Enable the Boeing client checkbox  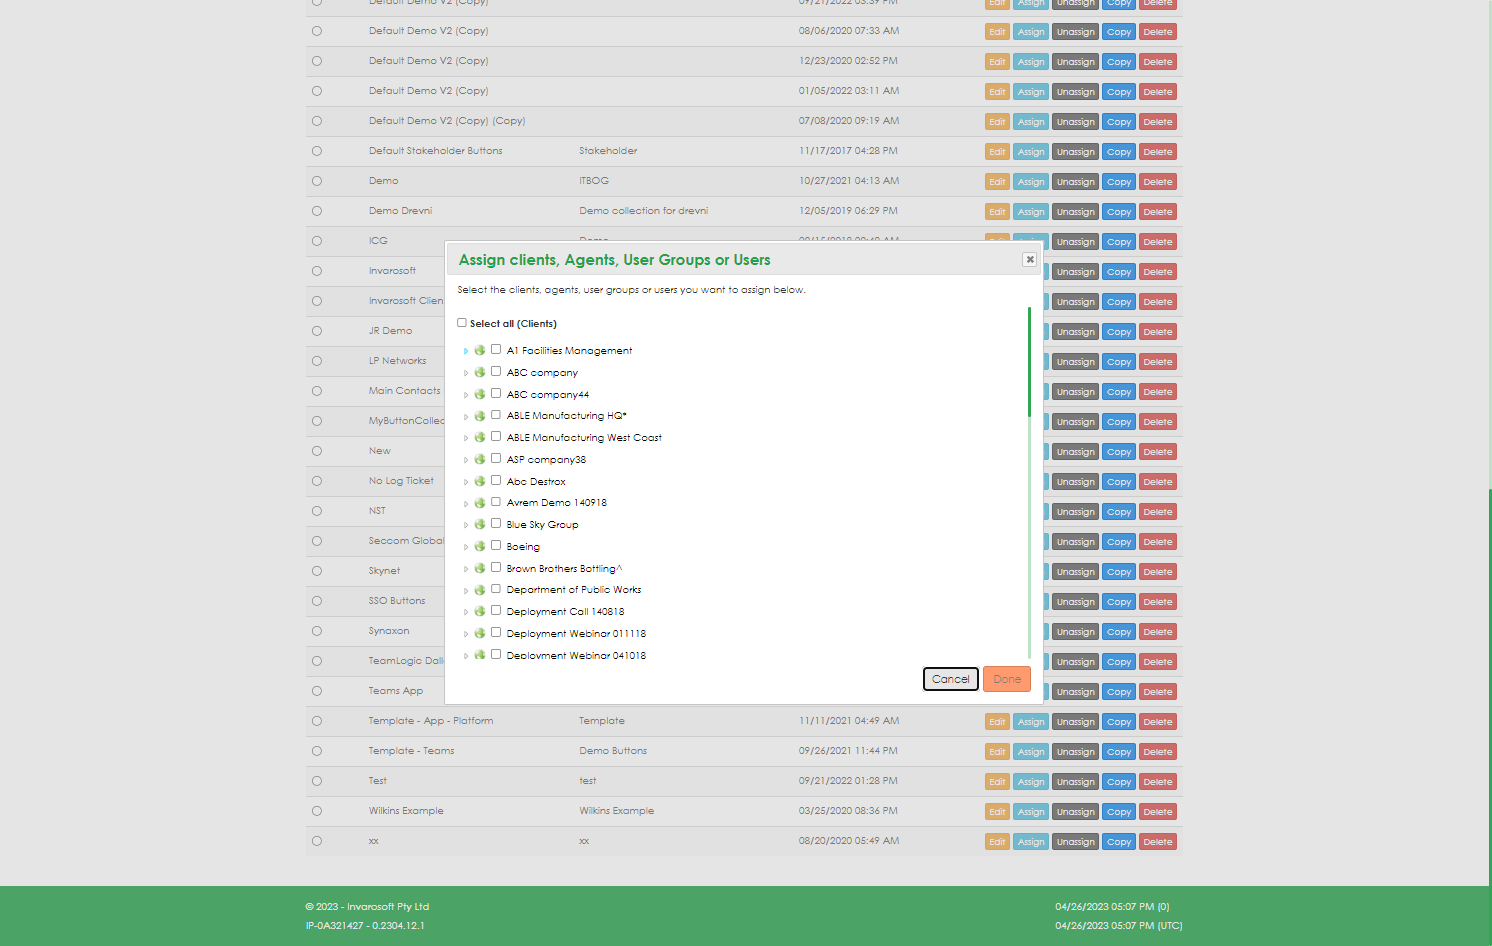496,545
